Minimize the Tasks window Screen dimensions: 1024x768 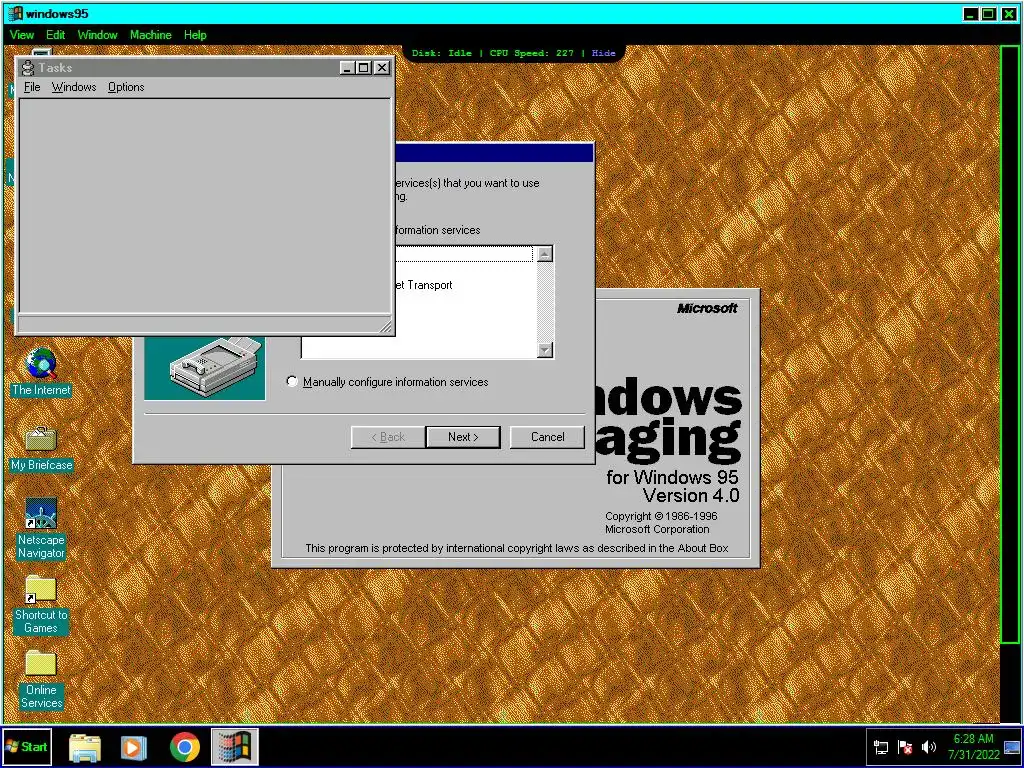(x=347, y=67)
